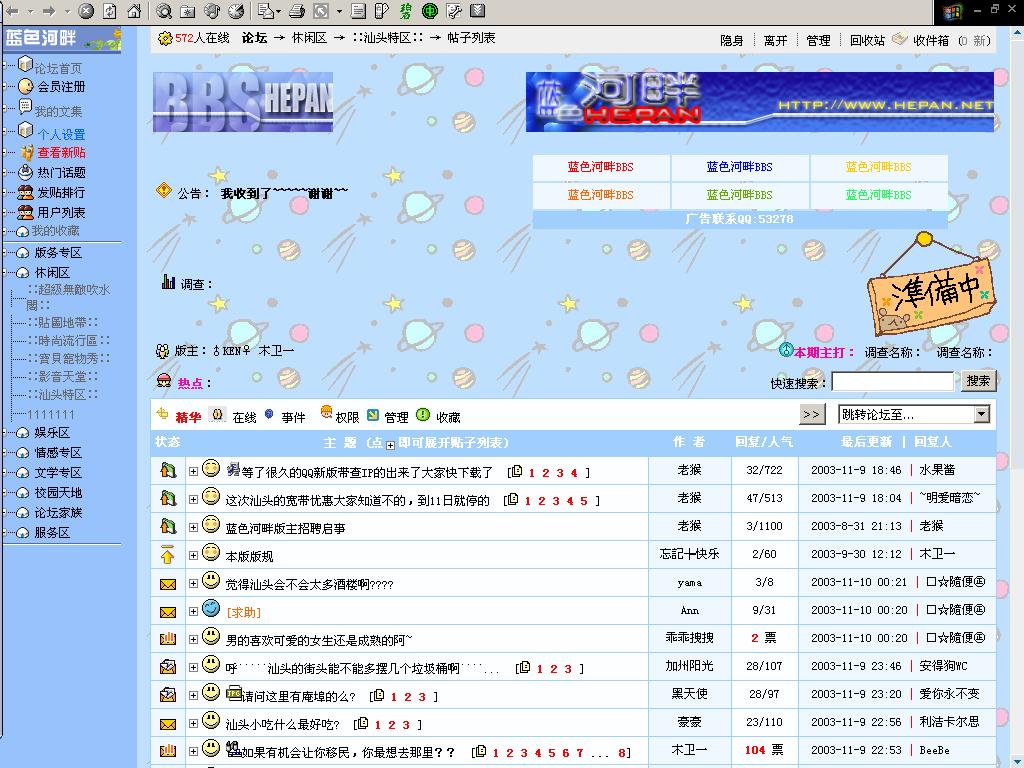Click 论坛 in the breadcrumb
This screenshot has width=1024, height=768.
[254, 38]
